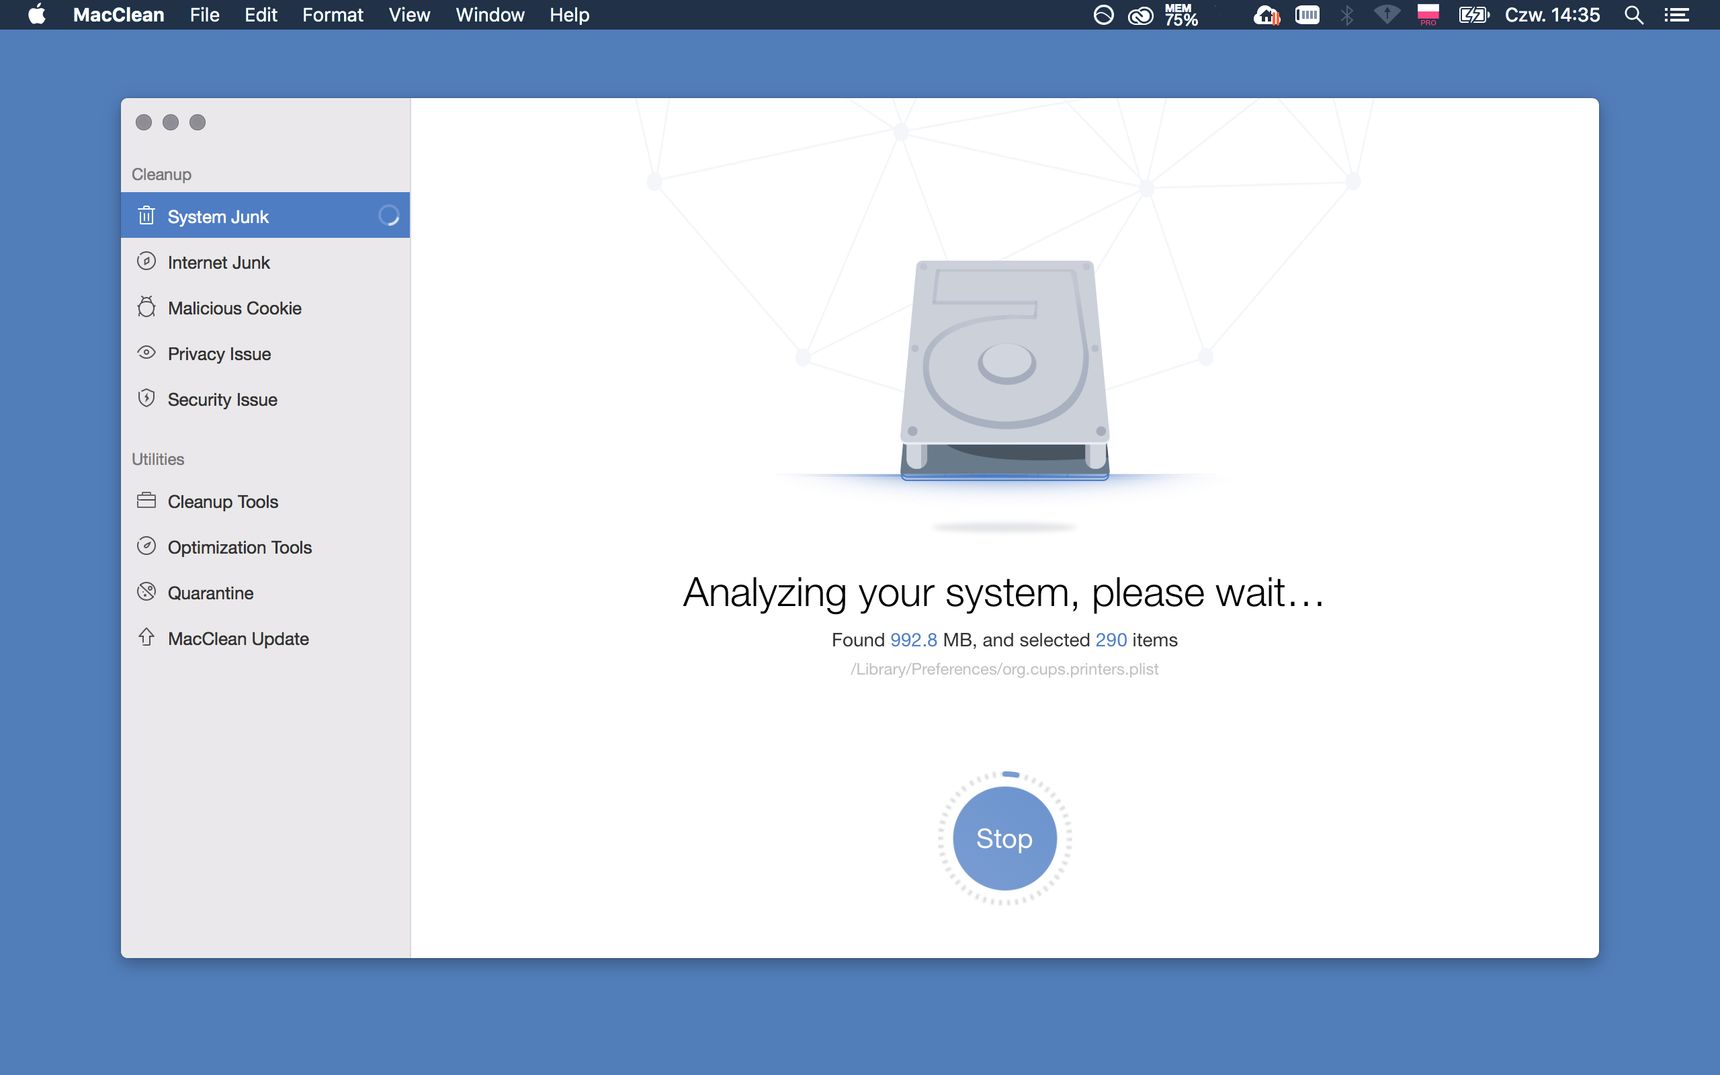Click the Utilities section header

click(158, 459)
